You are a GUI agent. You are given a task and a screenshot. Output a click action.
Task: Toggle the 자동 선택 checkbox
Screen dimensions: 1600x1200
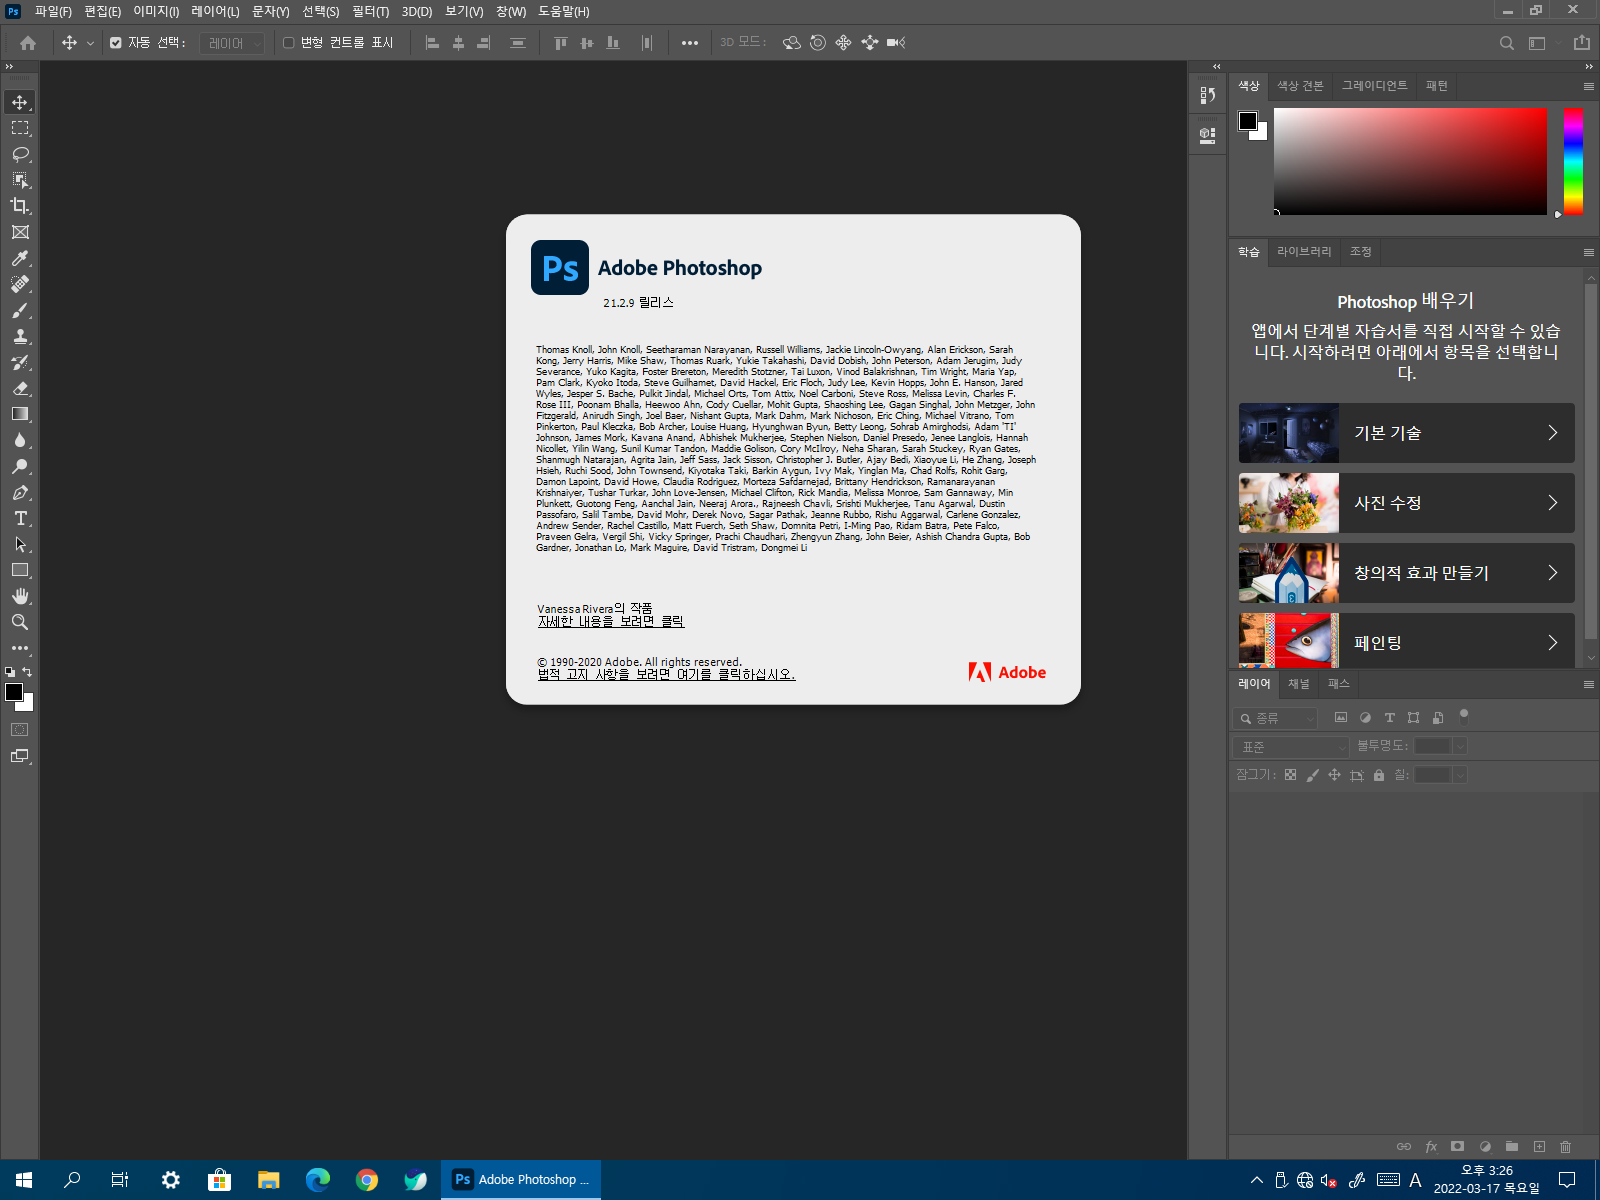pos(116,43)
